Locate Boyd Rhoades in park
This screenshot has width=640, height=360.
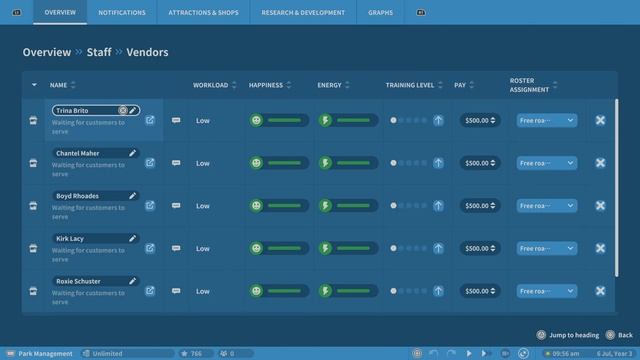click(150, 205)
